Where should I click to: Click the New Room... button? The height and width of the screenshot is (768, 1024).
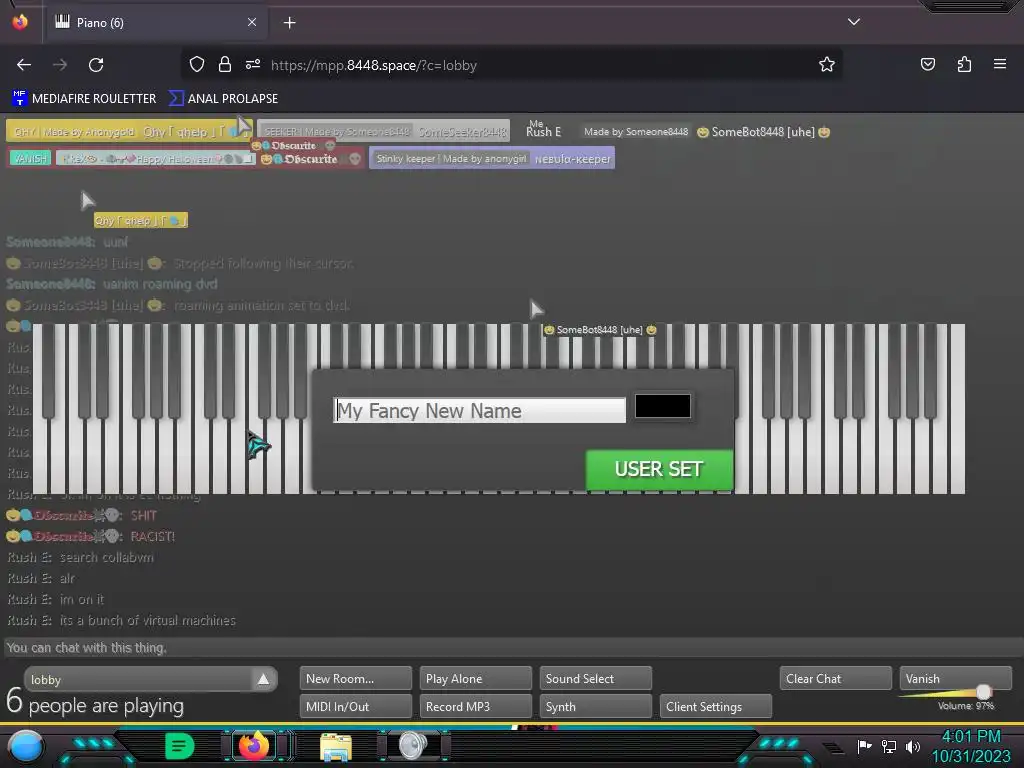pos(355,679)
